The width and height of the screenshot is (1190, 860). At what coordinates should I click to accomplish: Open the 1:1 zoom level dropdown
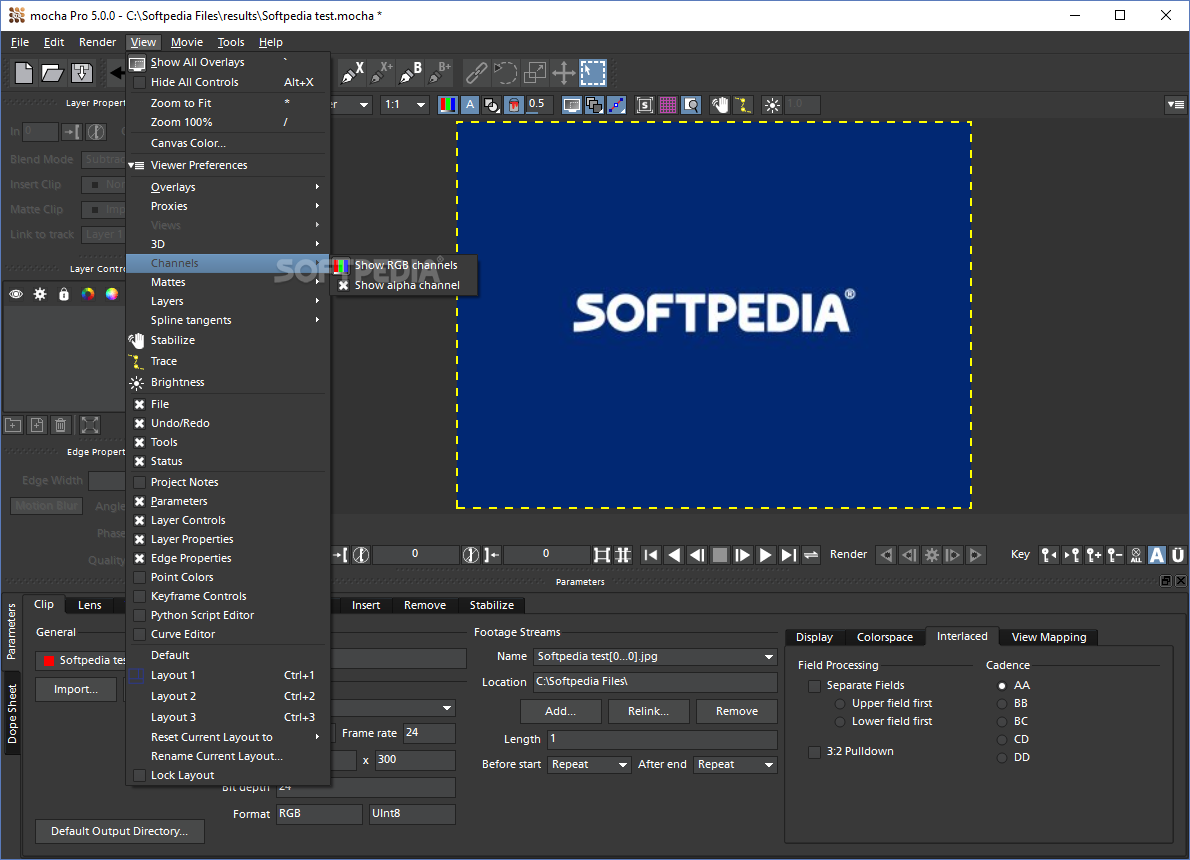coord(405,105)
